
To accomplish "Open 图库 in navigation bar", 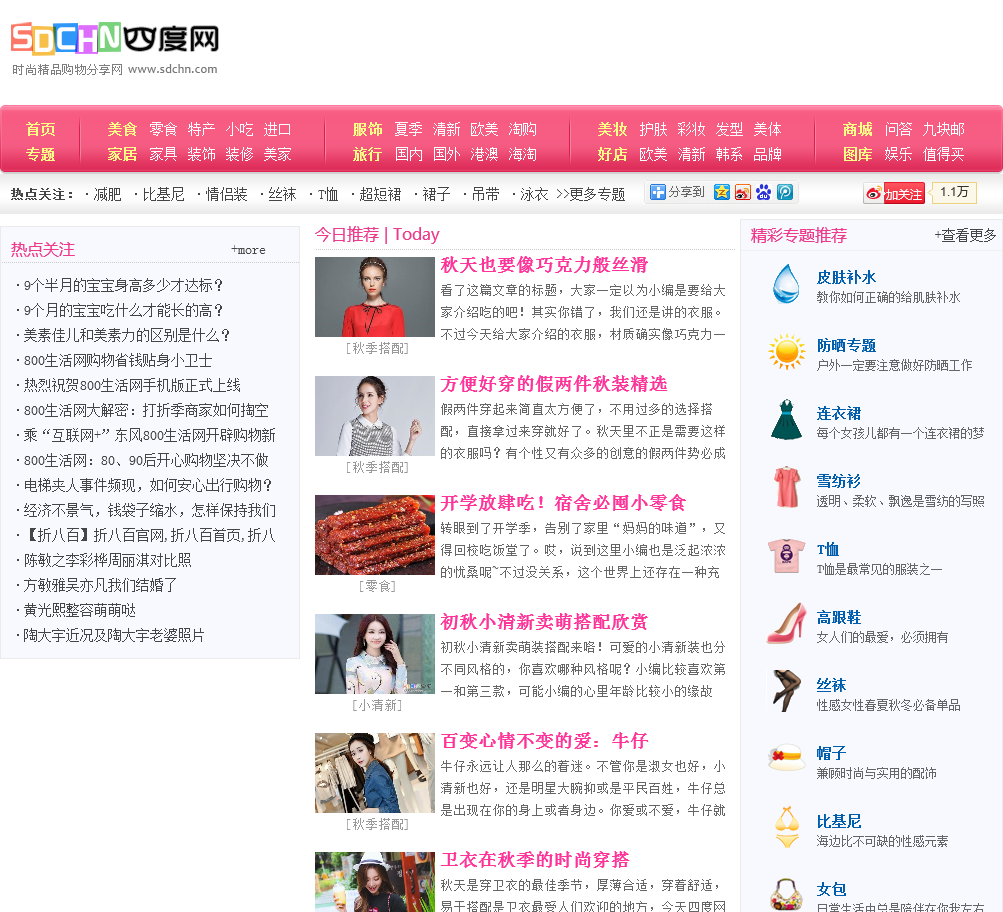I will click(x=857, y=154).
